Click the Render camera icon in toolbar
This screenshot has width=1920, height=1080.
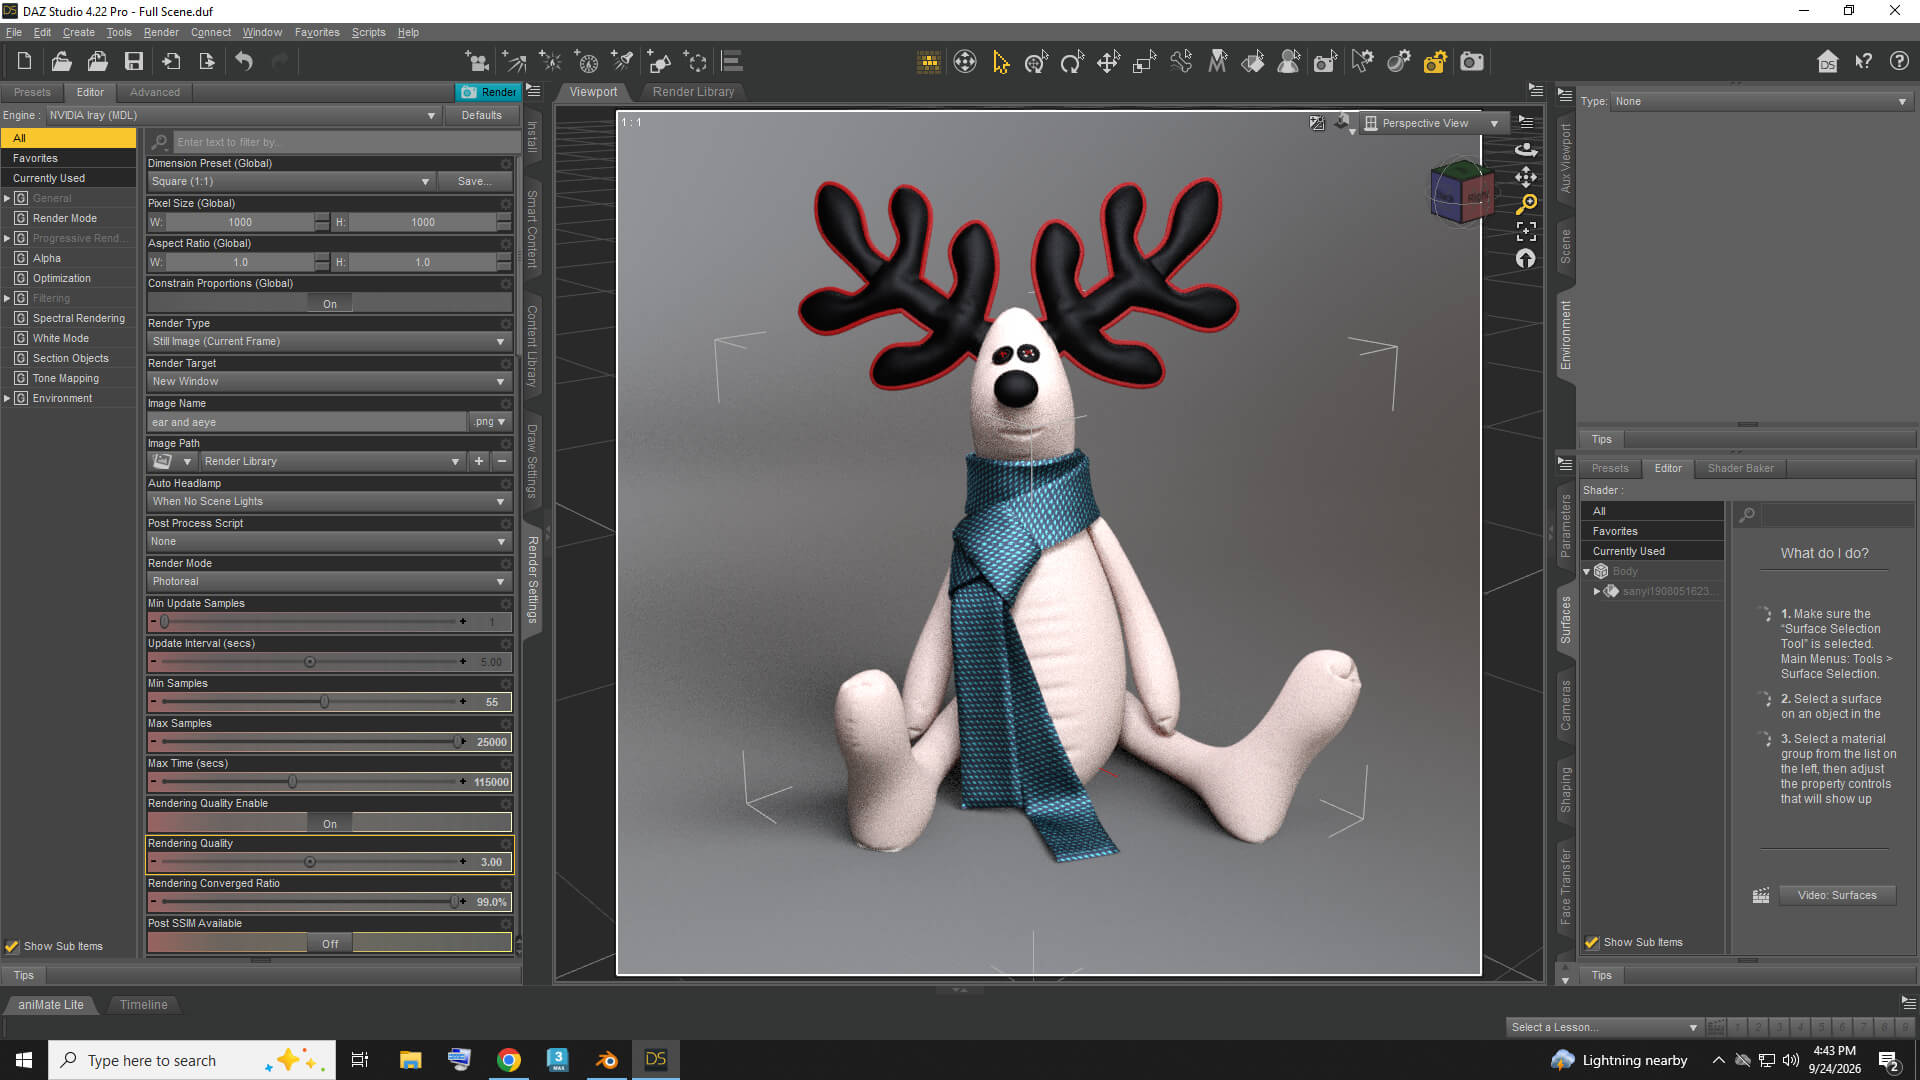[x=1472, y=62]
